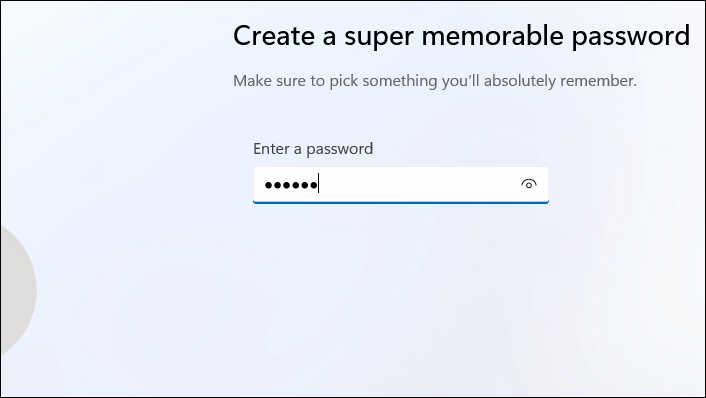Focus the Enter a password field
The image size is (706, 398).
tap(401, 185)
